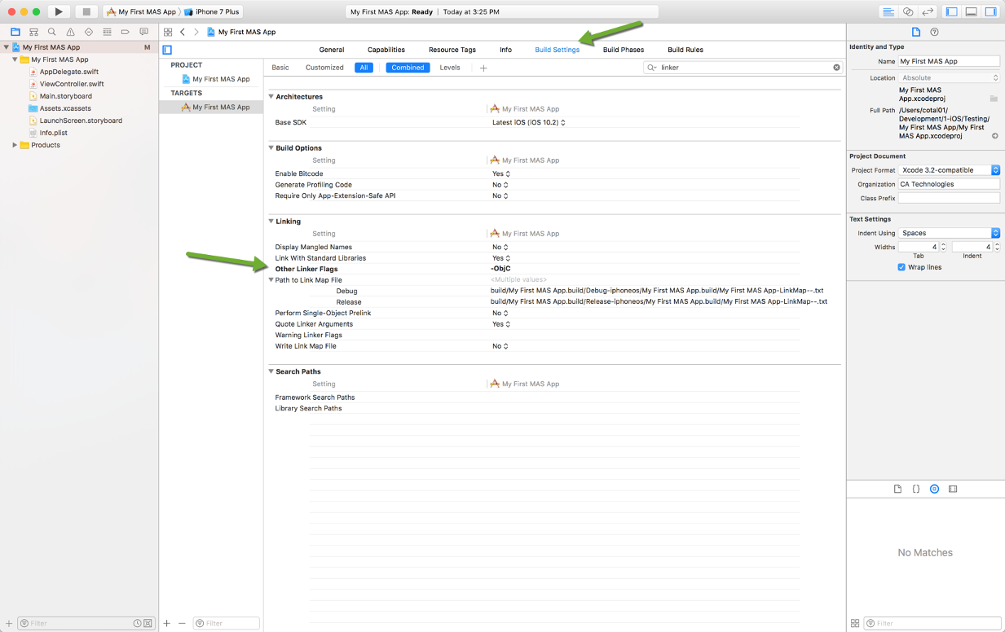Collapse the Search Paths section
Viewport: 1005px width, 632px height.
pyautogui.click(x=271, y=371)
